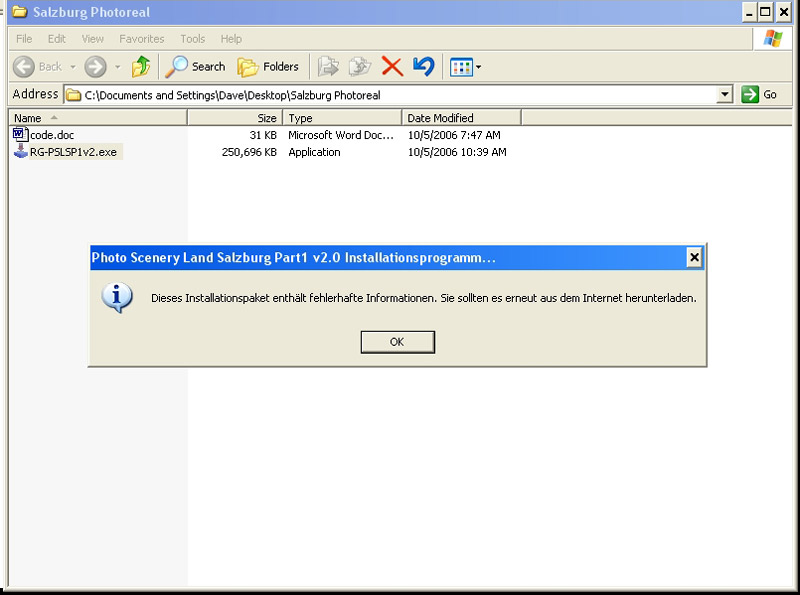Click the Copy To toolbar icon
The height and width of the screenshot is (595, 800).
[x=360, y=67]
